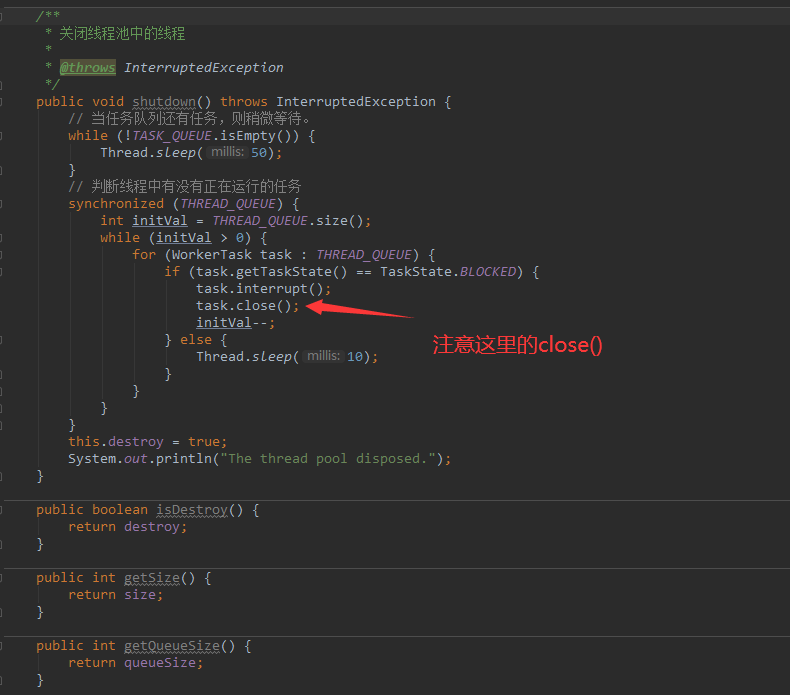
Task: Click the "The thread pool disposed." string
Action: [x=328, y=459]
